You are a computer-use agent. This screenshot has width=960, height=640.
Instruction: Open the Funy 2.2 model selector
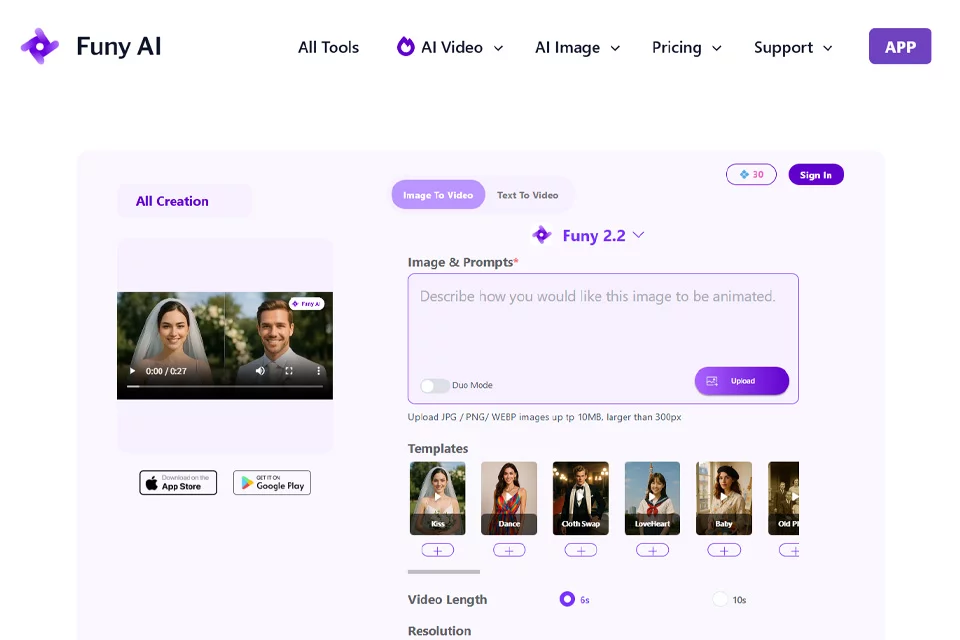coord(588,235)
